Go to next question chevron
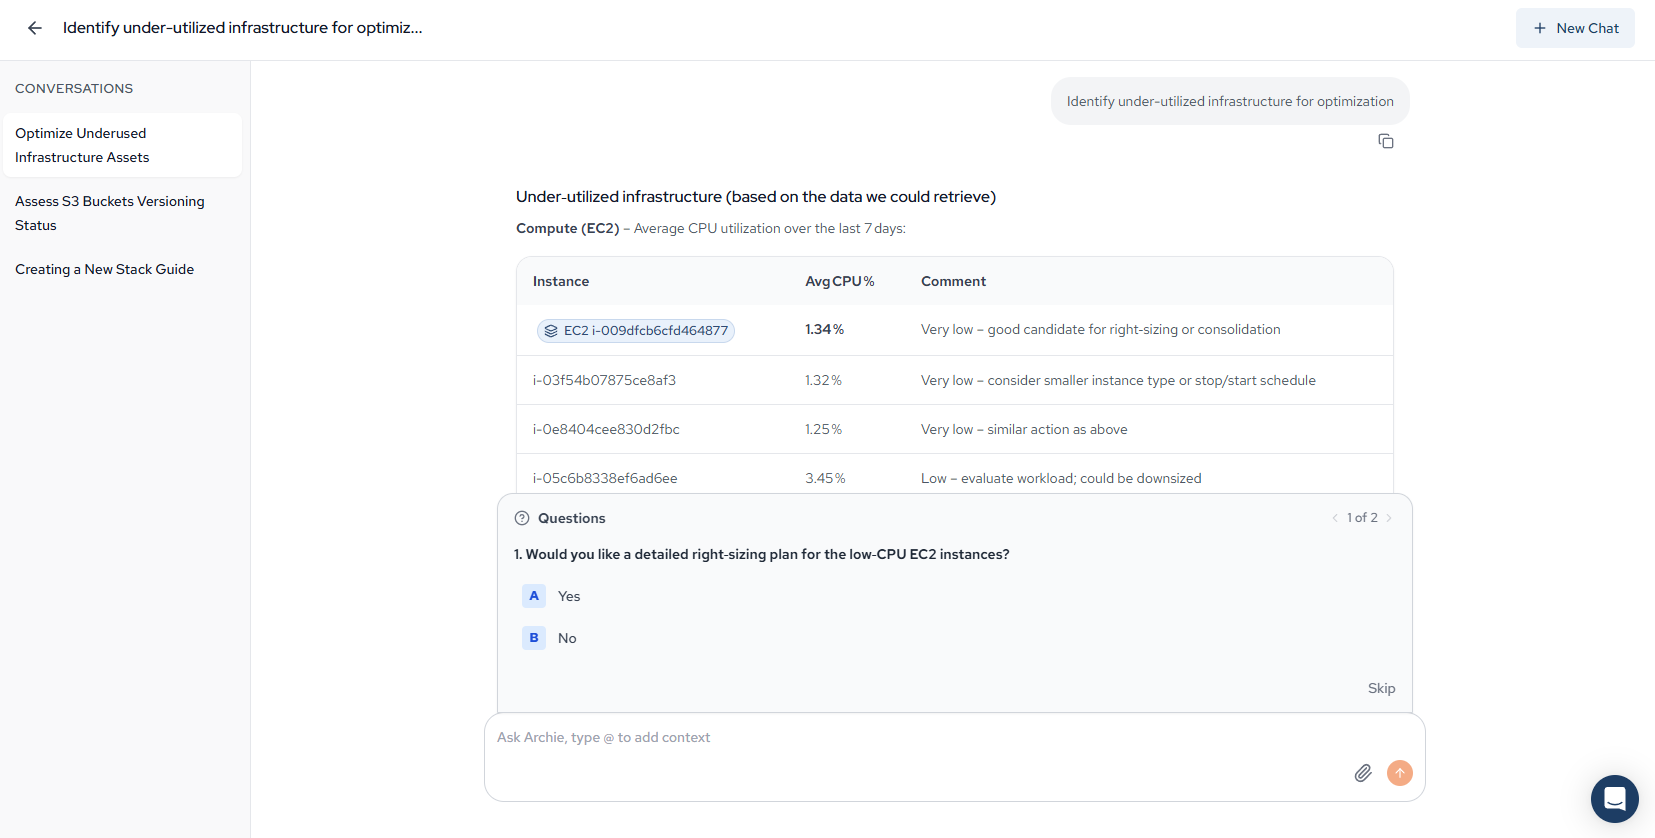Screen dimensions: 1655x838 click(1389, 518)
